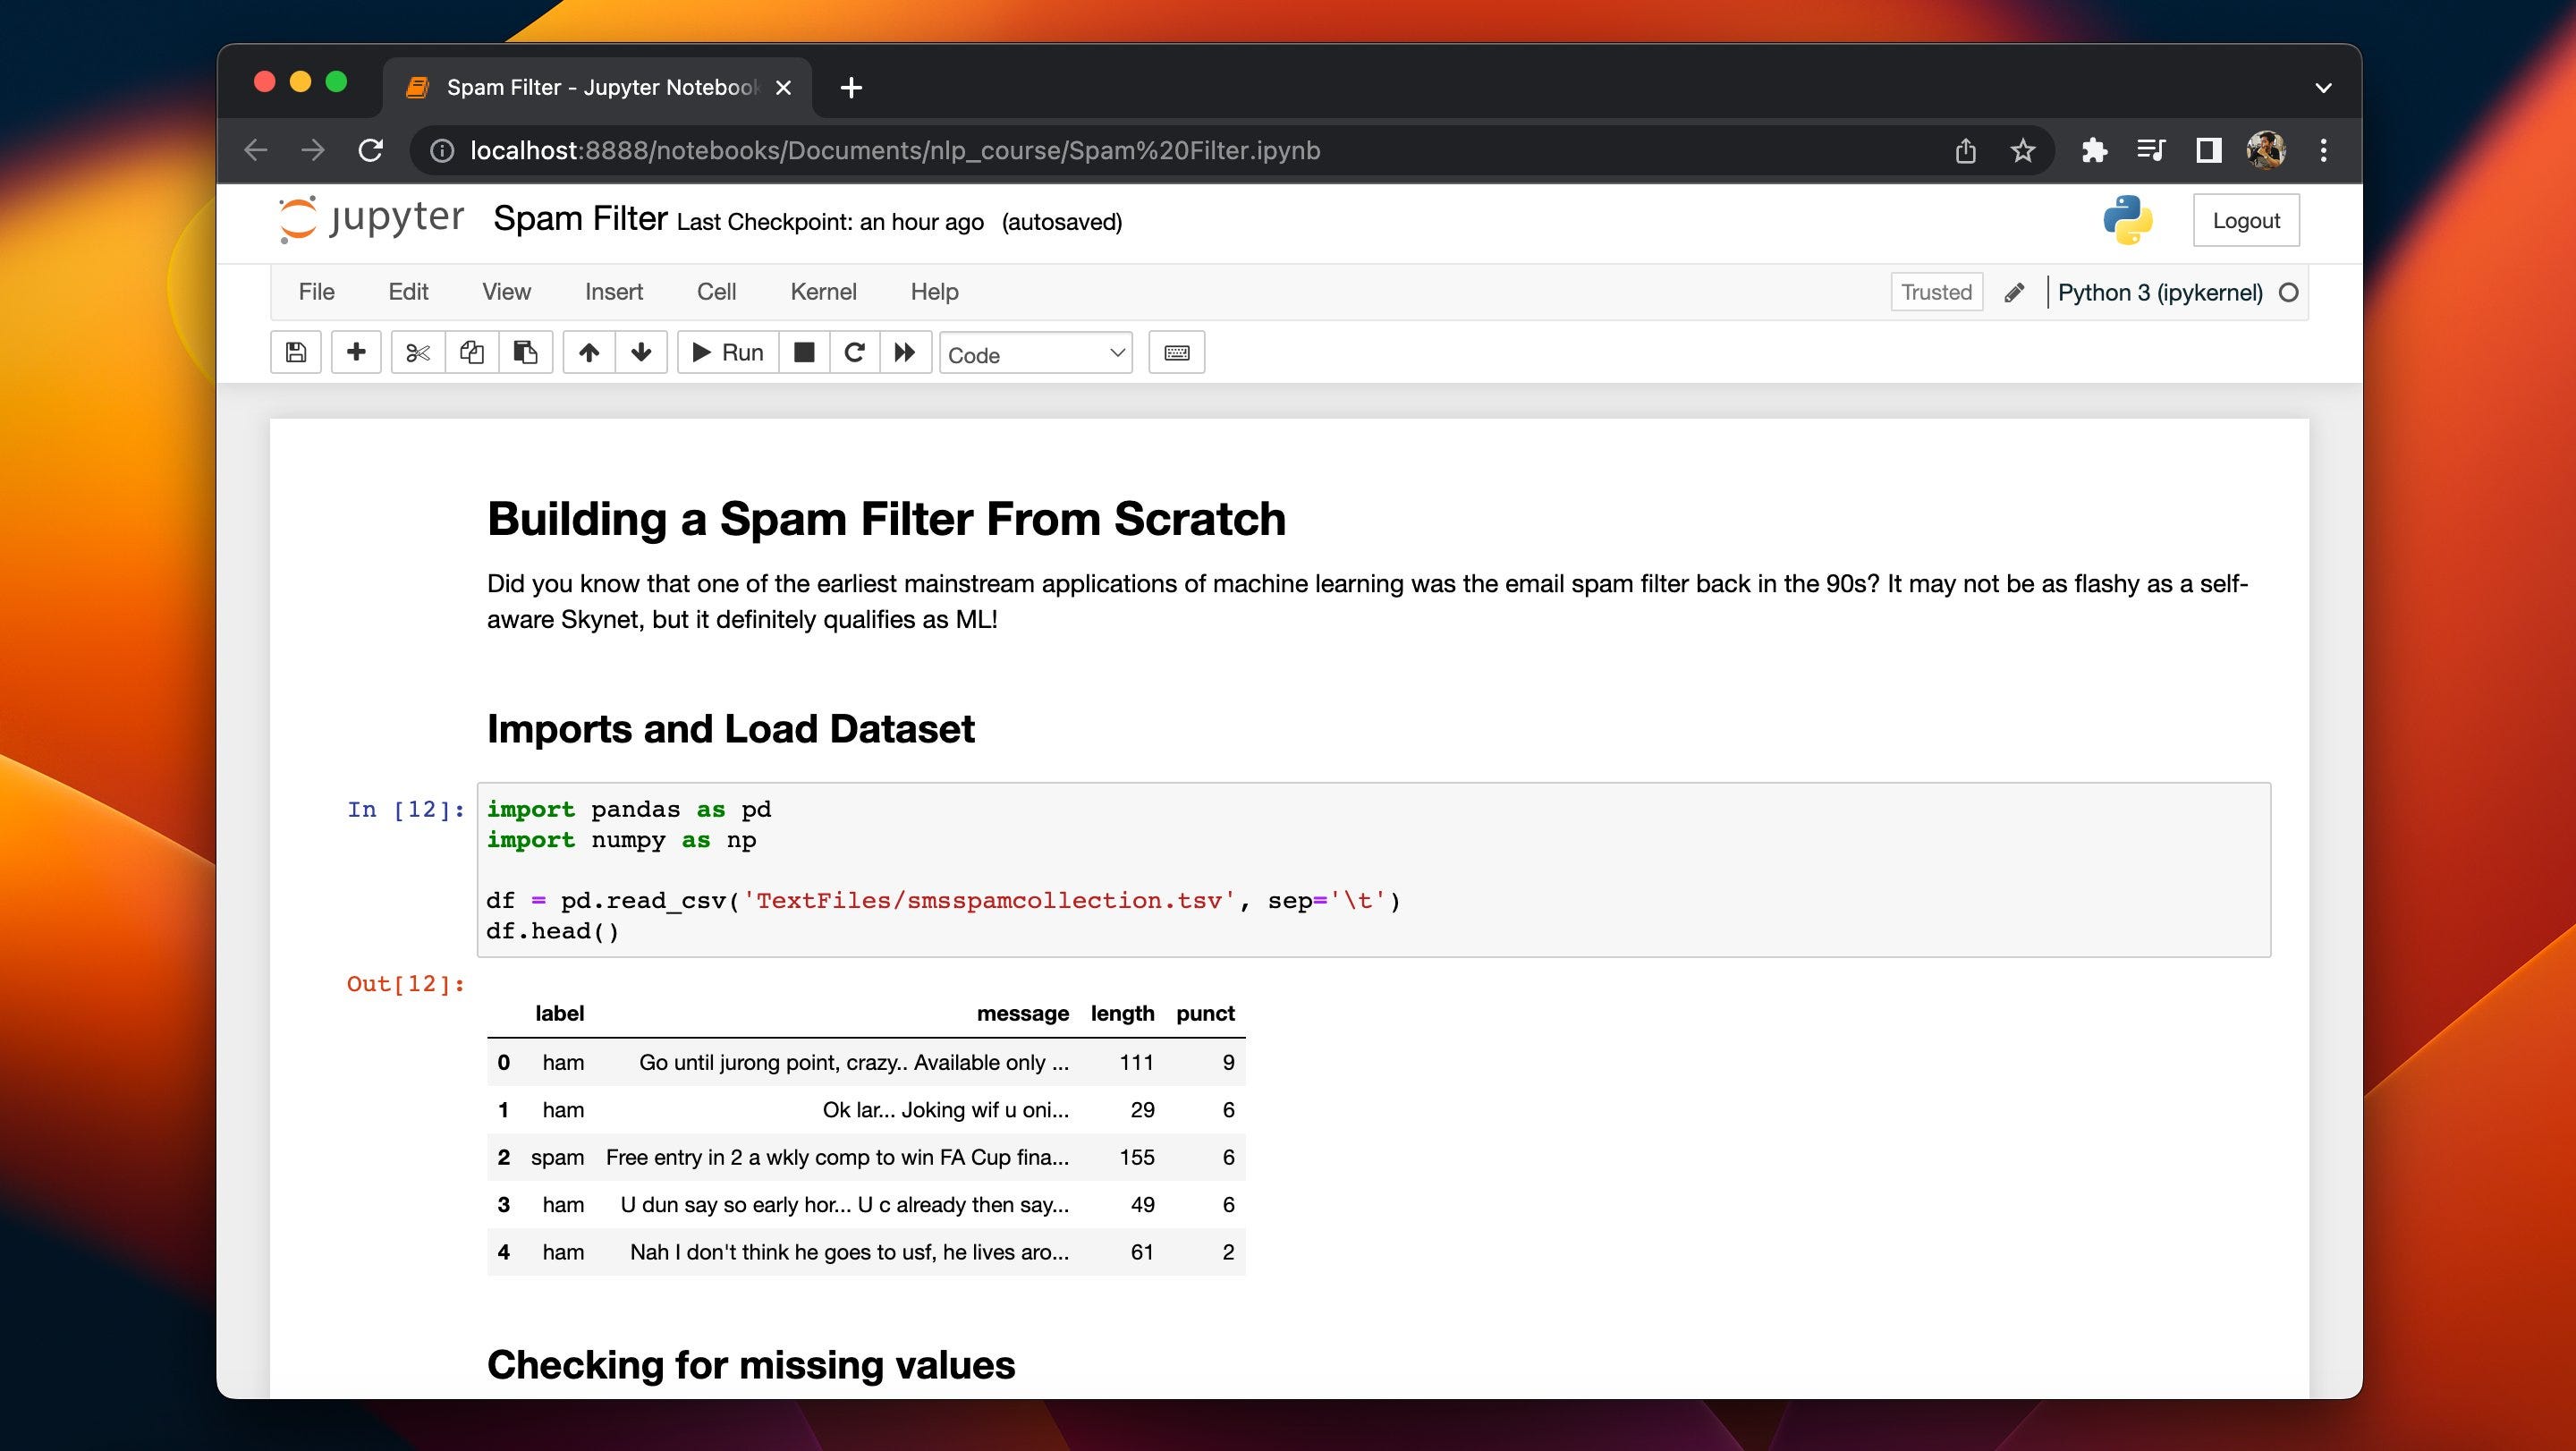Move selected cell up arrow
Image resolution: width=2576 pixels, height=1451 pixels.
click(x=589, y=352)
